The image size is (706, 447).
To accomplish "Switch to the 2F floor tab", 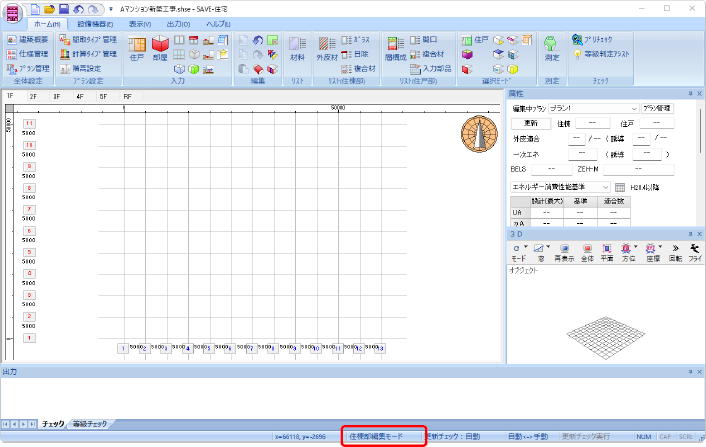I will point(33,96).
